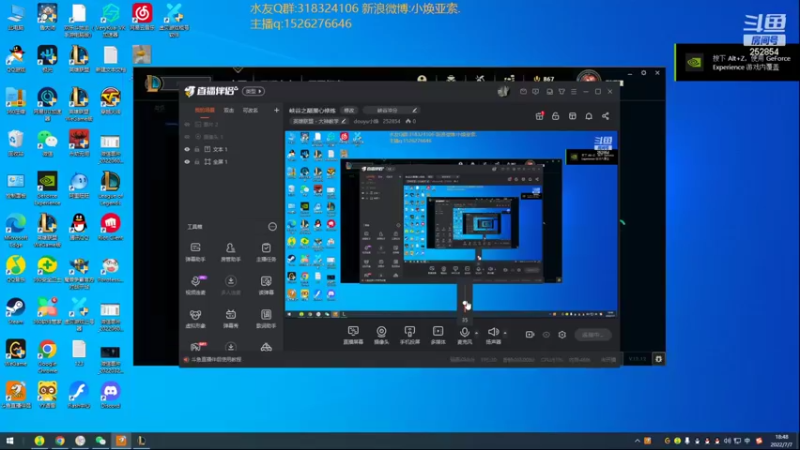The height and width of the screenshot is (450, 800).
Task: Switch to League client in taskbar
Action: click(x=141, y=441)
